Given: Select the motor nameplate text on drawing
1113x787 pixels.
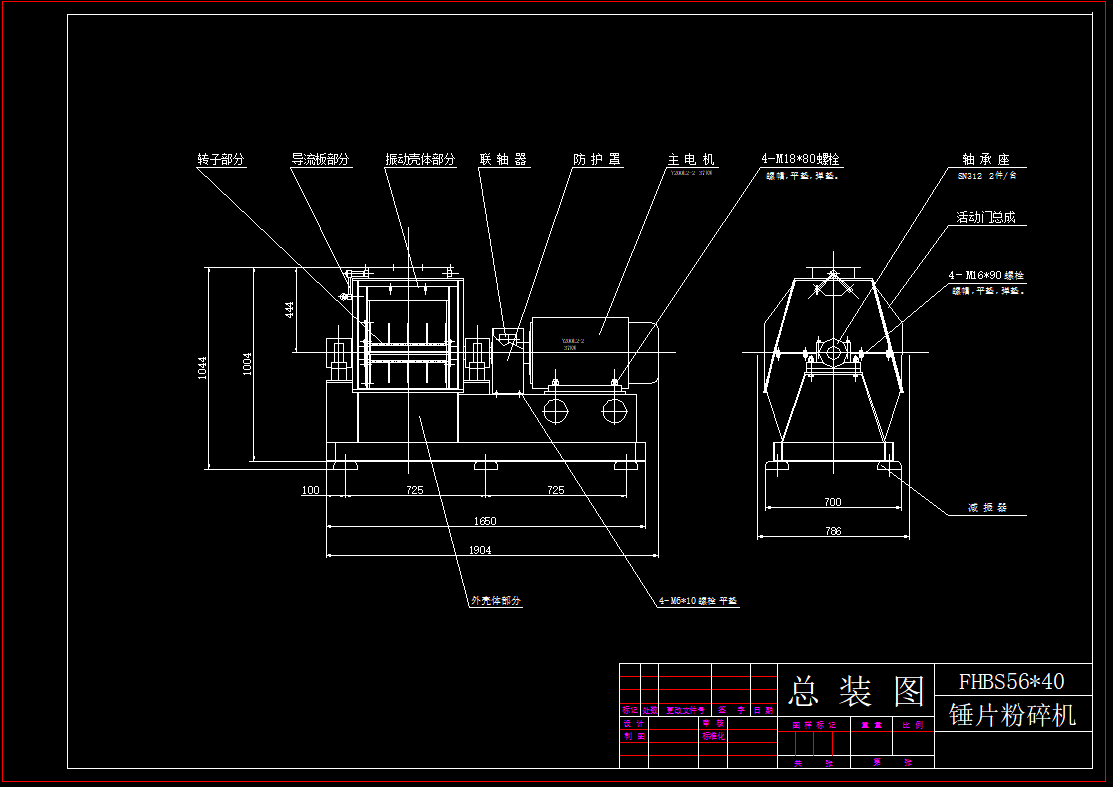Looking at the screenshot, I should tap(574, 344).
